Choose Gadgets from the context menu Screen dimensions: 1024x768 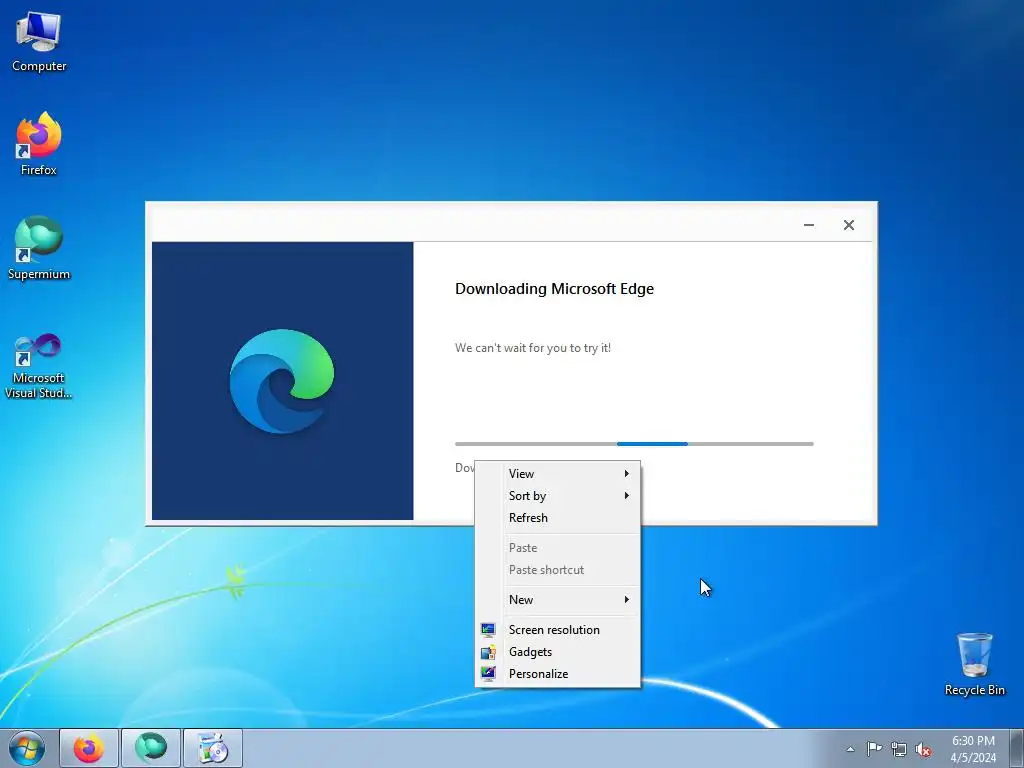click(x=558, y=652)
